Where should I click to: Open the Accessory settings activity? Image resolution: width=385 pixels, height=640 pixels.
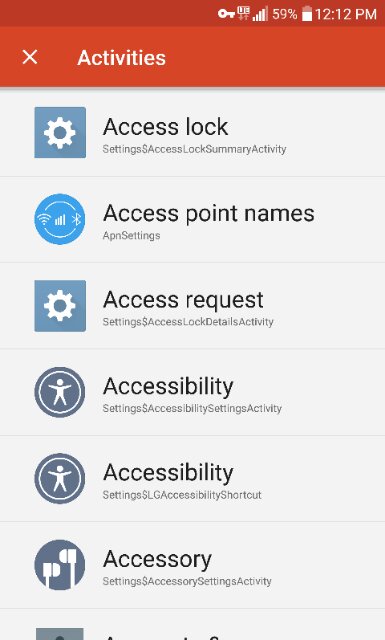[x=192, y=565]
